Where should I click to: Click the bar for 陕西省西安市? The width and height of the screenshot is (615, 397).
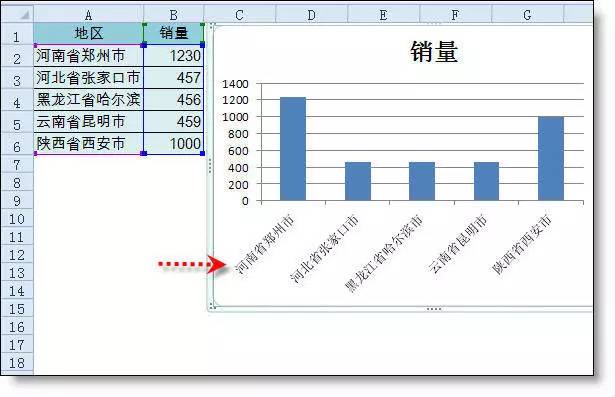coord(551,158)
